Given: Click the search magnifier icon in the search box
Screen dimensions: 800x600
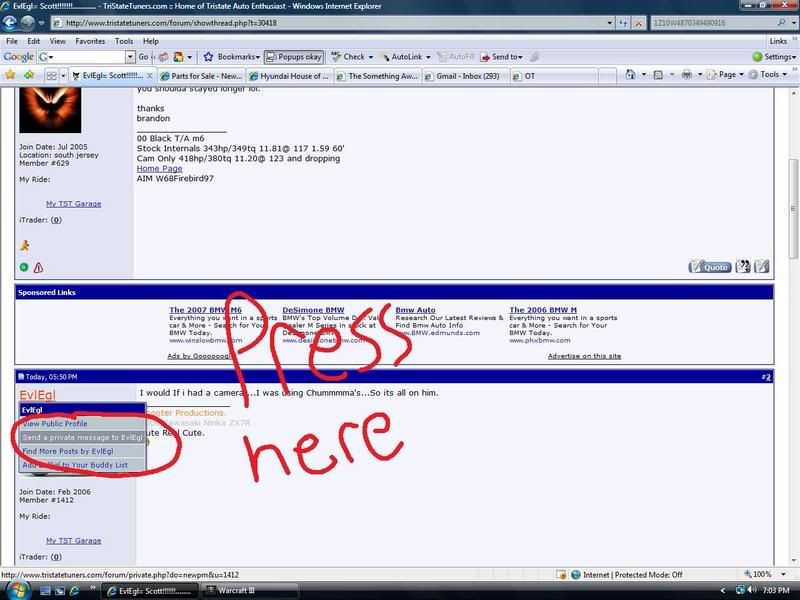Looking at the screenshot, I should [x=781, y=22].
